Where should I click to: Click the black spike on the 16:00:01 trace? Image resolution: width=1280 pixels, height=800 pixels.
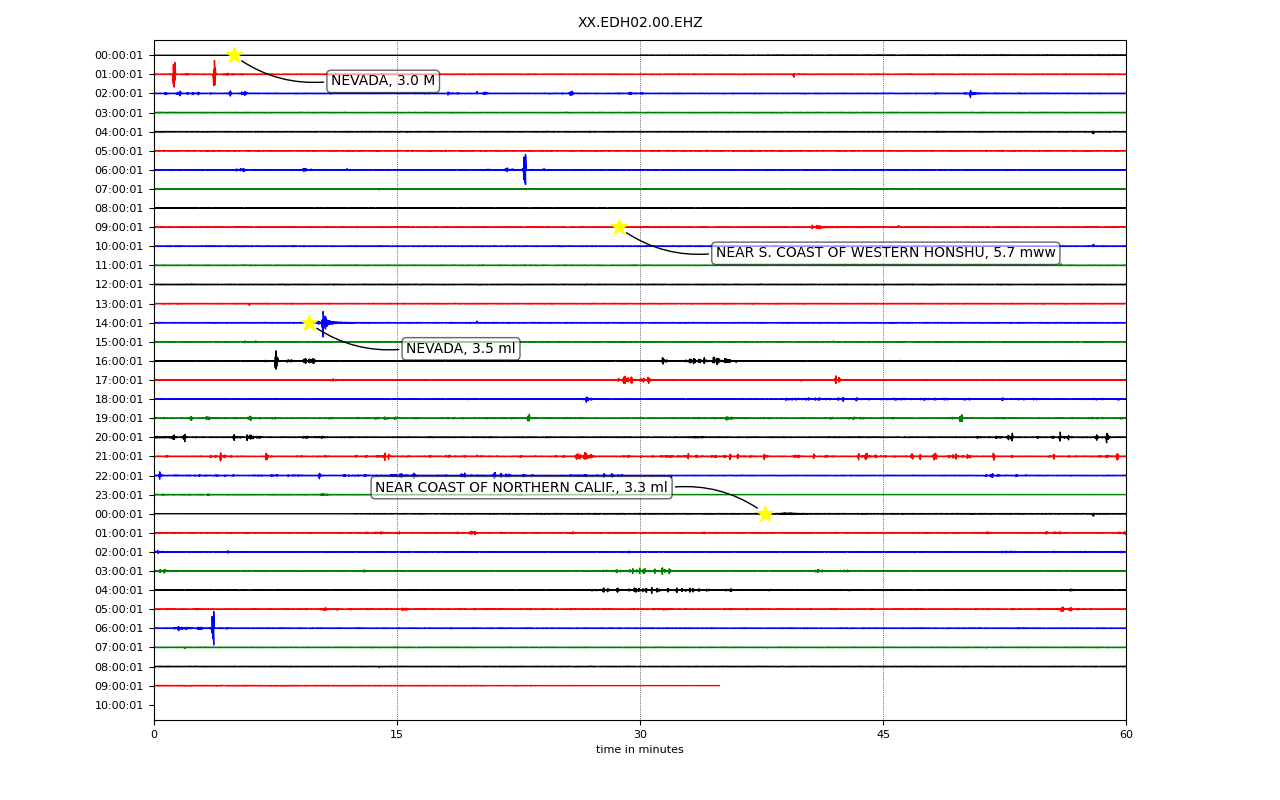coord(276,360)
